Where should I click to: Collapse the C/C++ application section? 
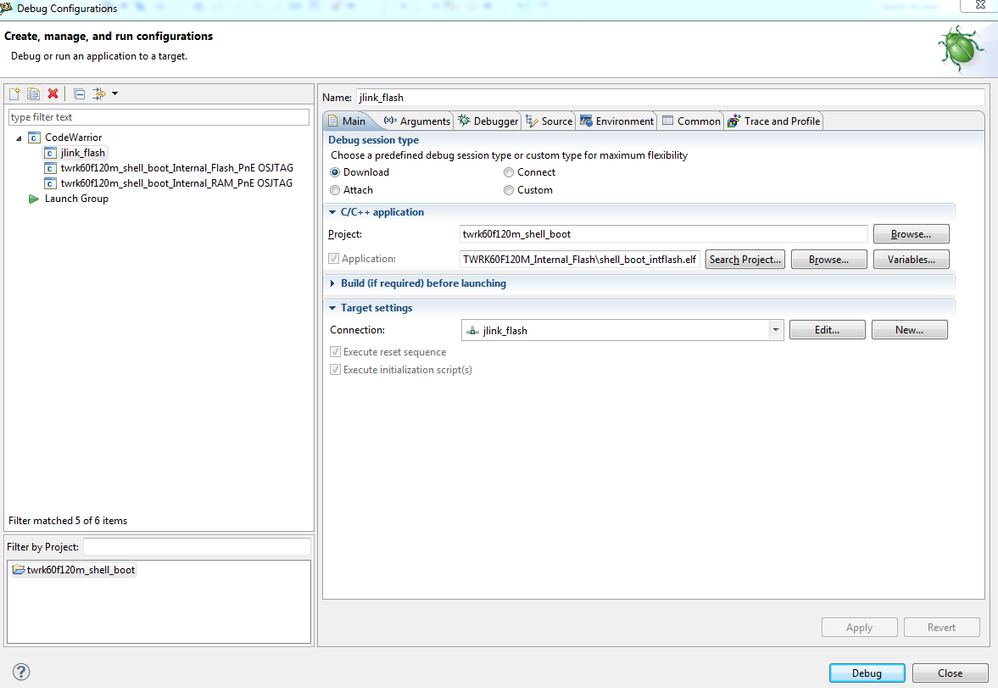[332, 212]
